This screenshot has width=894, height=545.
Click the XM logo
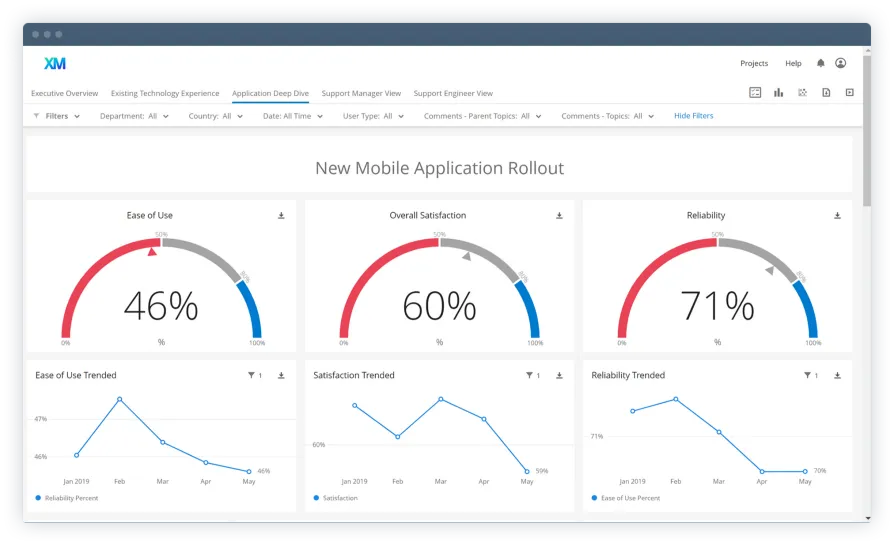pyautogui.click(x=55, y=63)
